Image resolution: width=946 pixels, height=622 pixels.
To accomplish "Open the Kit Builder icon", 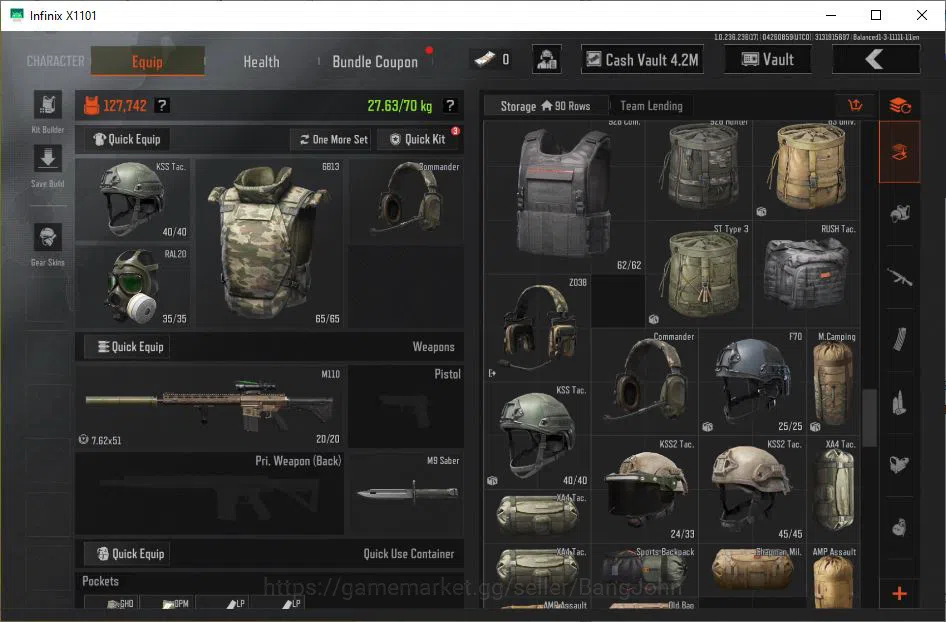I will (x=48, y=106).
